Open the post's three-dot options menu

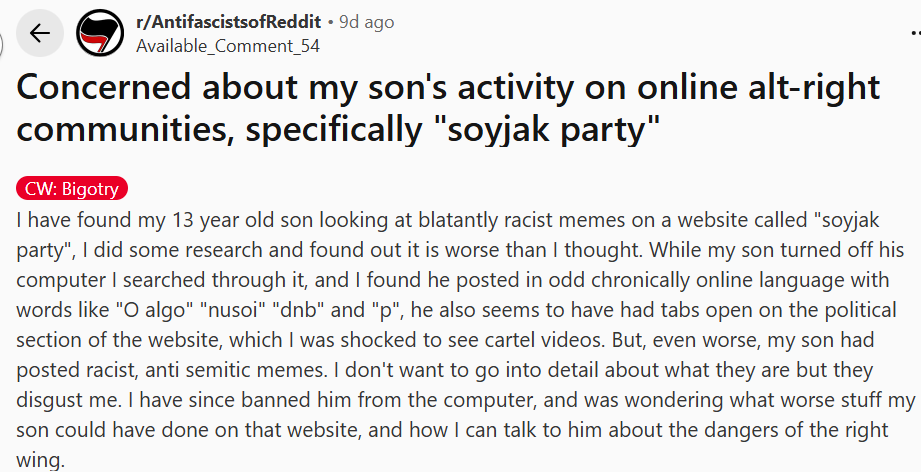[912, 33]
